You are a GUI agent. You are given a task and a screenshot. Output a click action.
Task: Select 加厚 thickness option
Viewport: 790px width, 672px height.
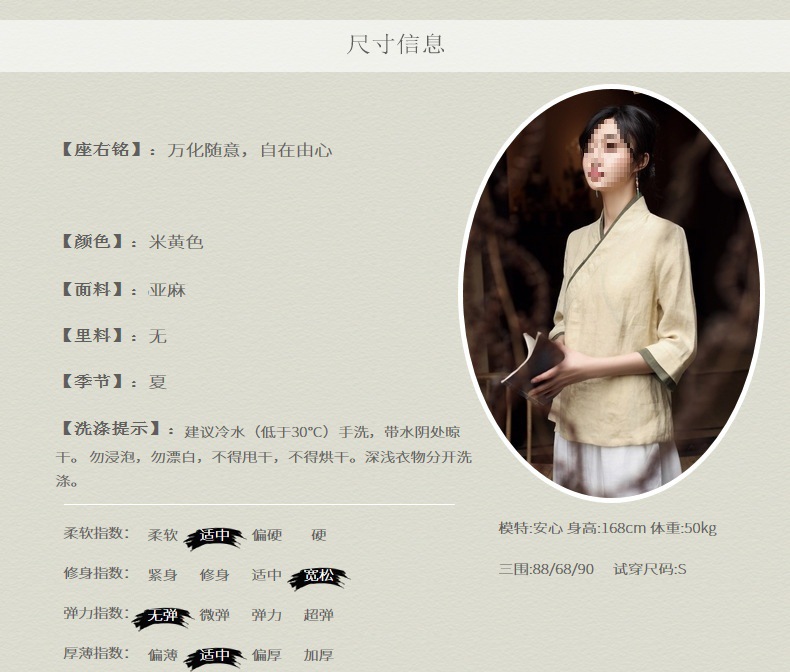coord(318,655)
